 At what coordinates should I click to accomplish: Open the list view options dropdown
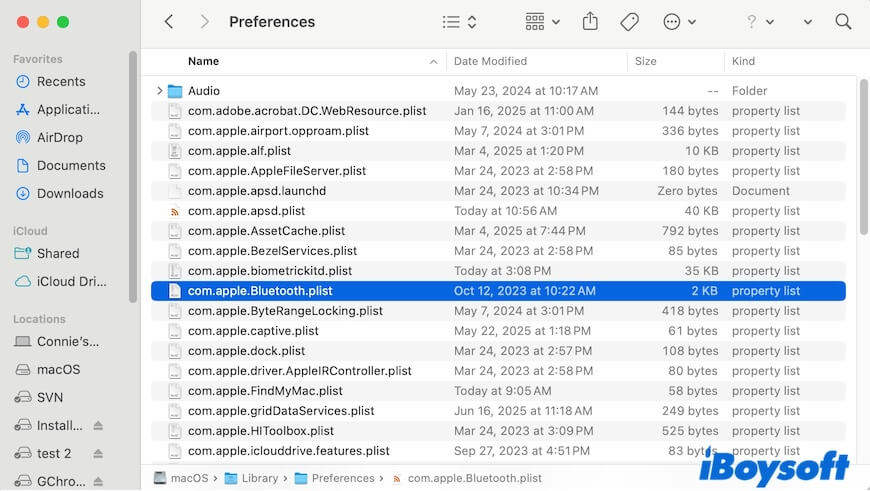coord(460,21)
